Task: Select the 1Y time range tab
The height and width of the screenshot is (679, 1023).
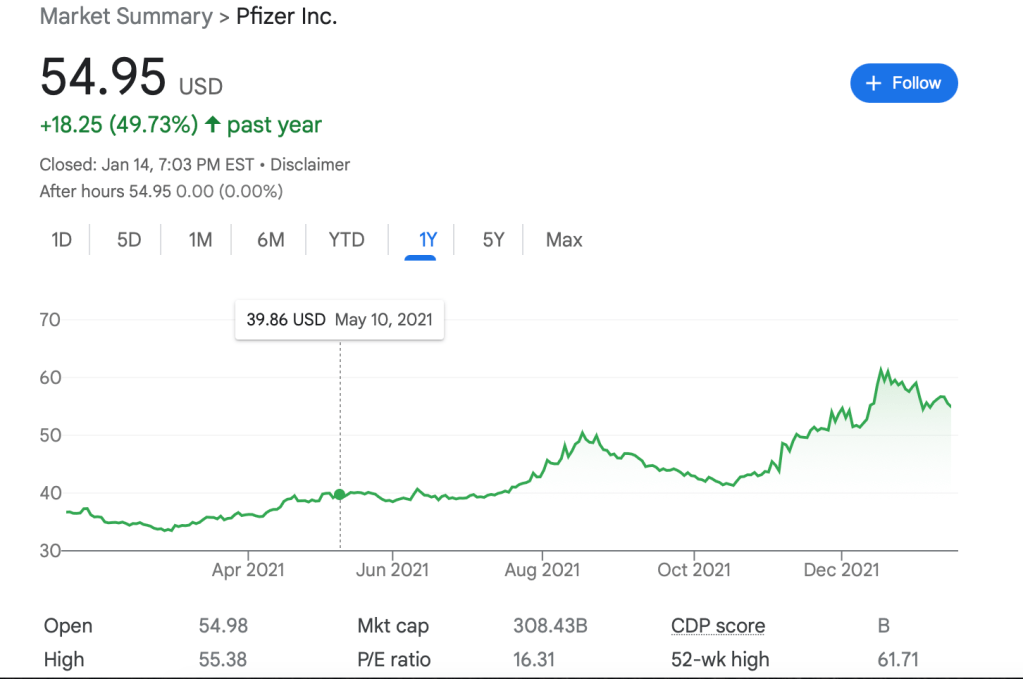Action: pyautogui.click(x=428, y=240)
